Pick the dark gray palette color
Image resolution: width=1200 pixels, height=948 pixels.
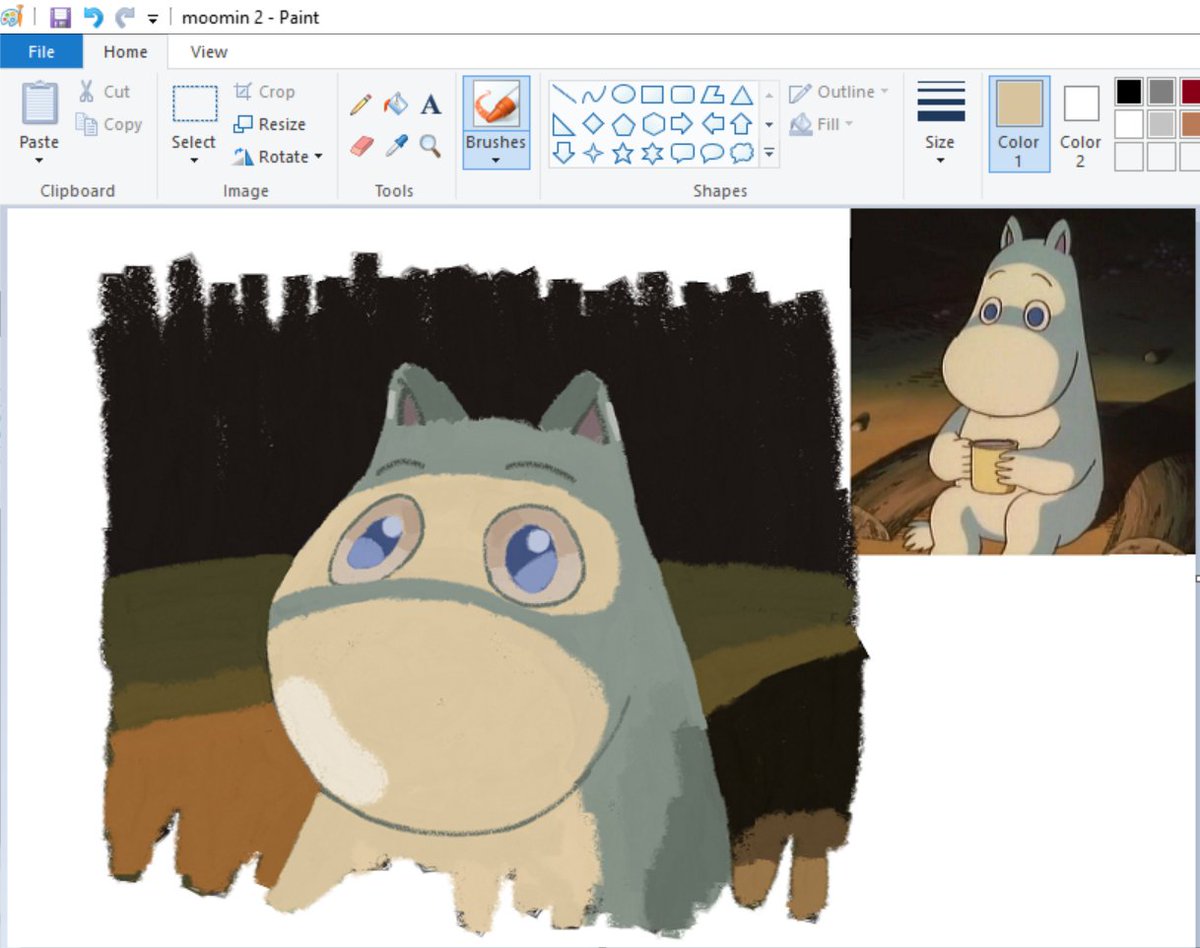point(1161,92)
